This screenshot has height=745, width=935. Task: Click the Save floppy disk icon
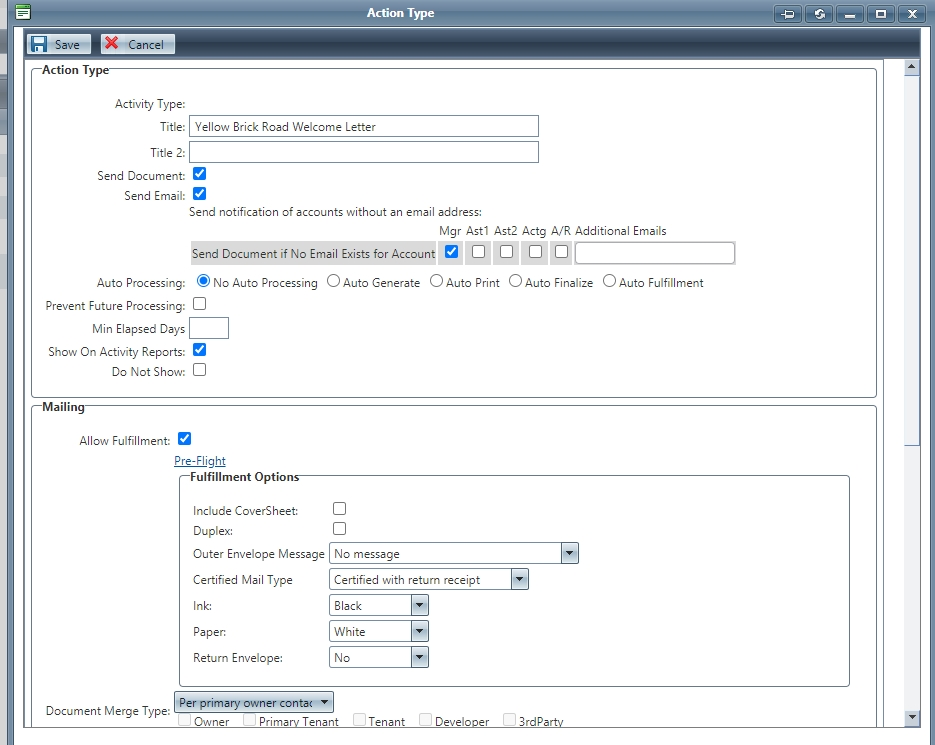click(x=39, y=43)
